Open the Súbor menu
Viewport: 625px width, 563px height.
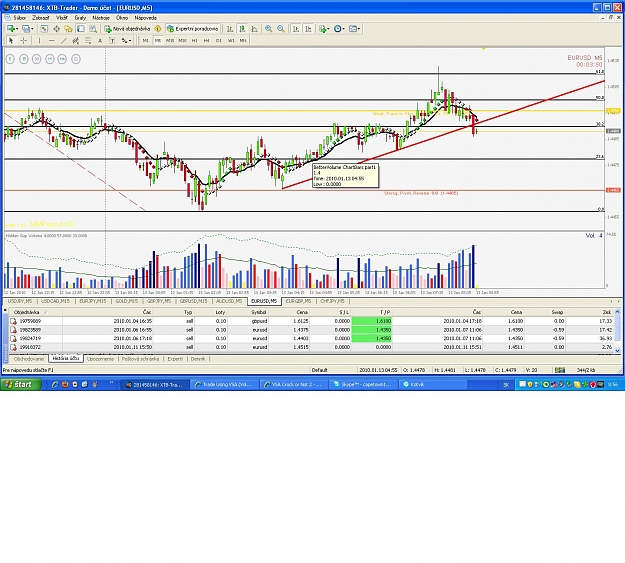coord(20,18)
